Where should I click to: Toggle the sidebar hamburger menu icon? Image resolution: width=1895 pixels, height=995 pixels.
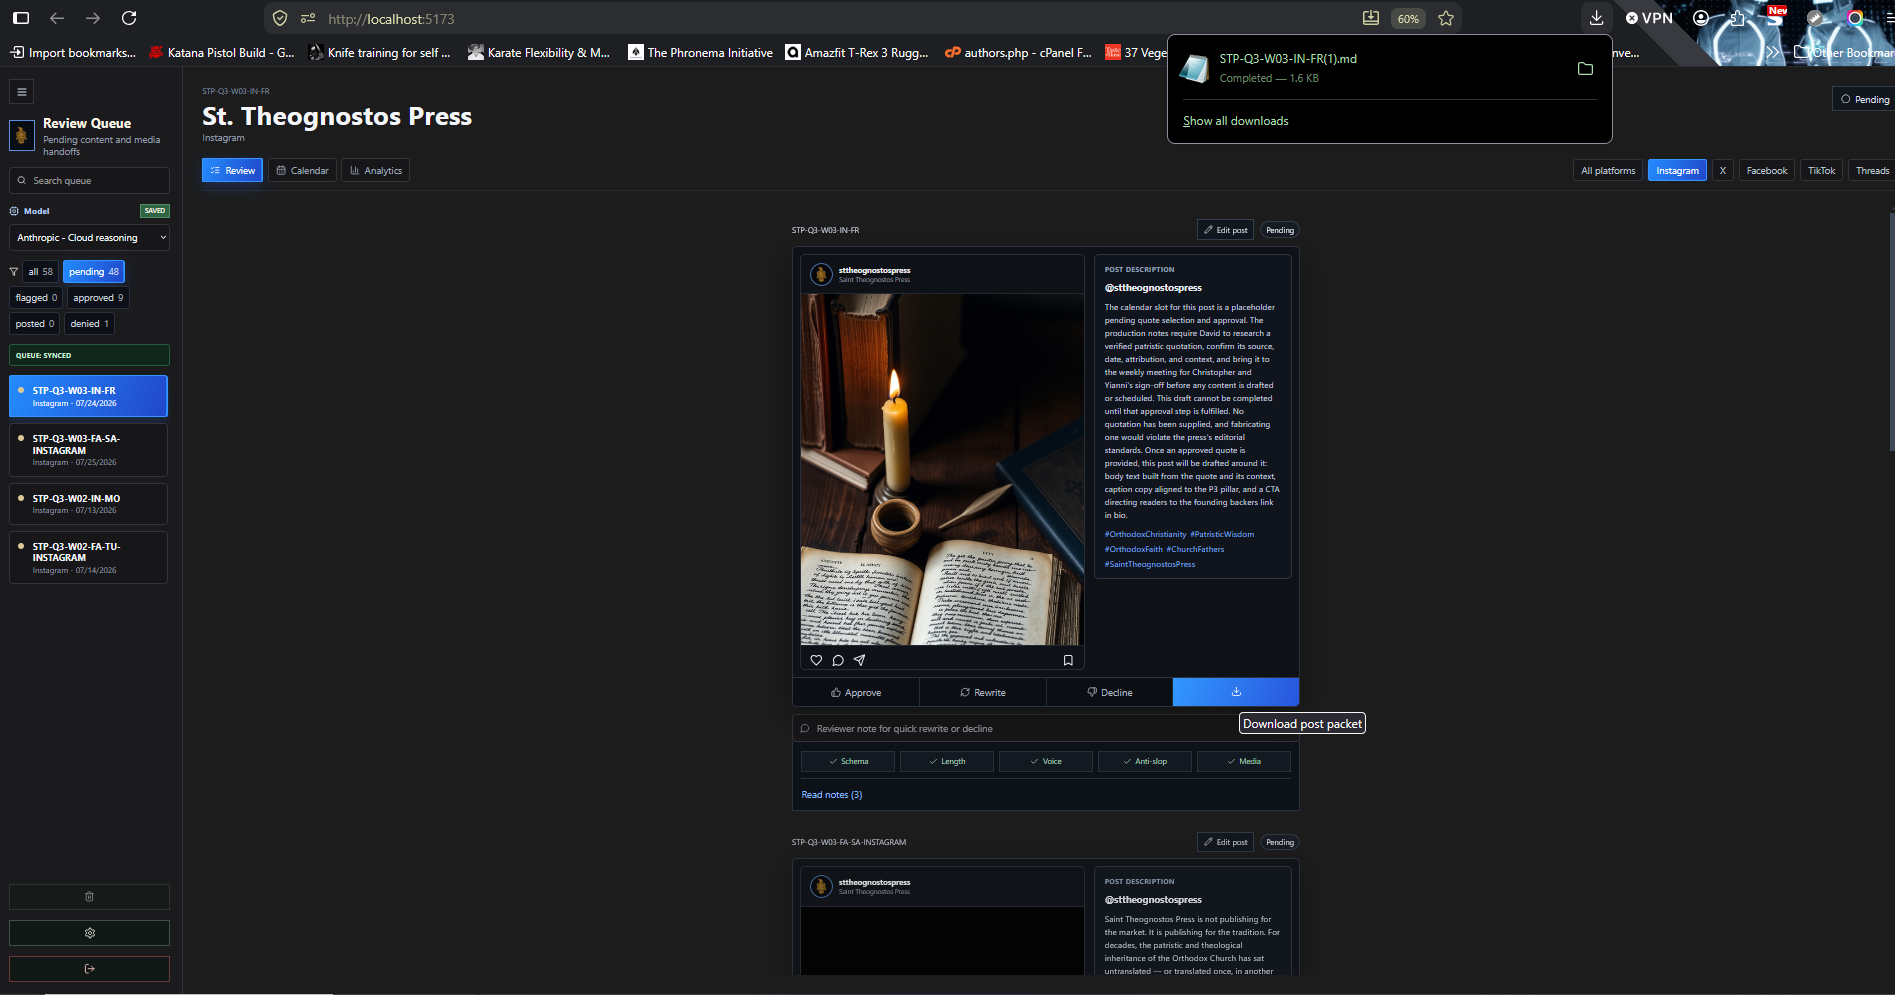(22, 92)
